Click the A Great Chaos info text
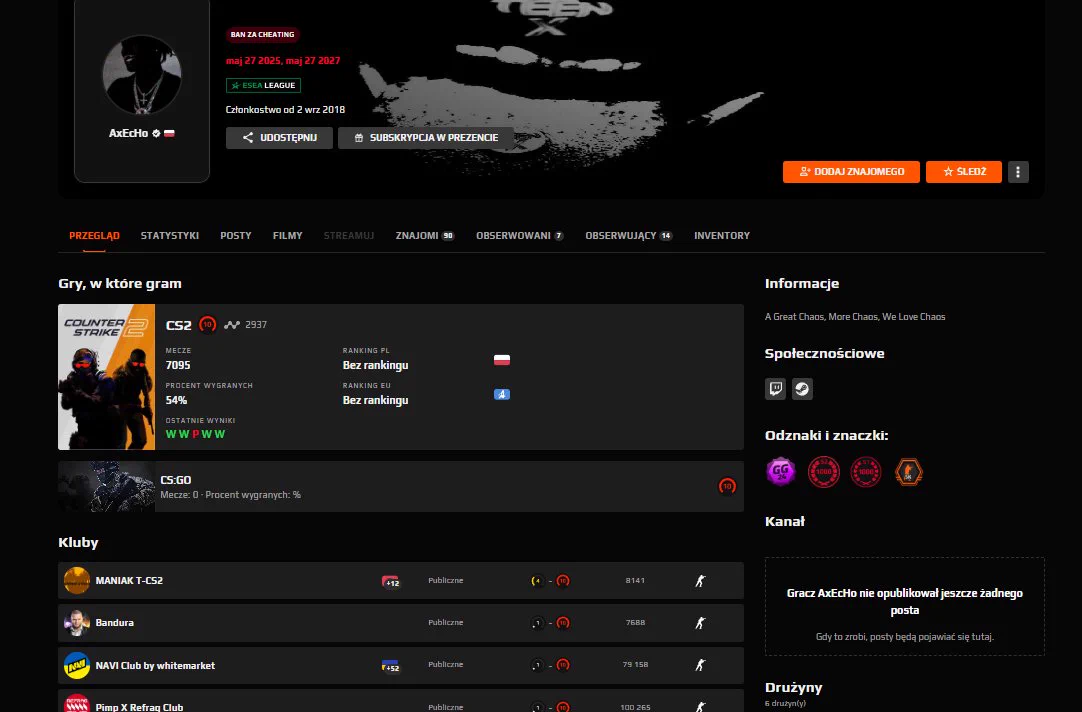 pos(855,317)
